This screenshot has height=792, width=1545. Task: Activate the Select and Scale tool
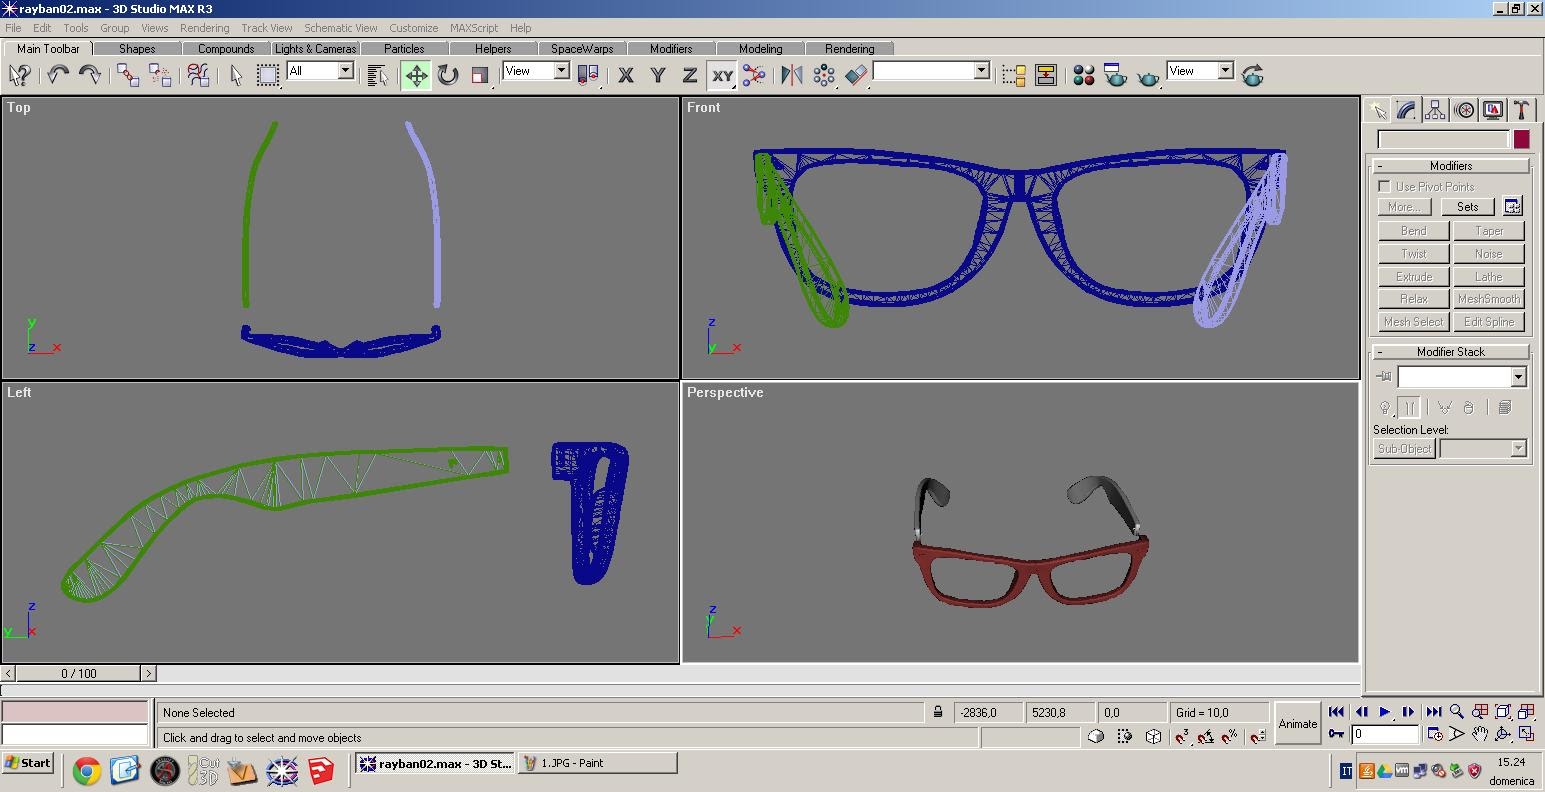(480, 75)
